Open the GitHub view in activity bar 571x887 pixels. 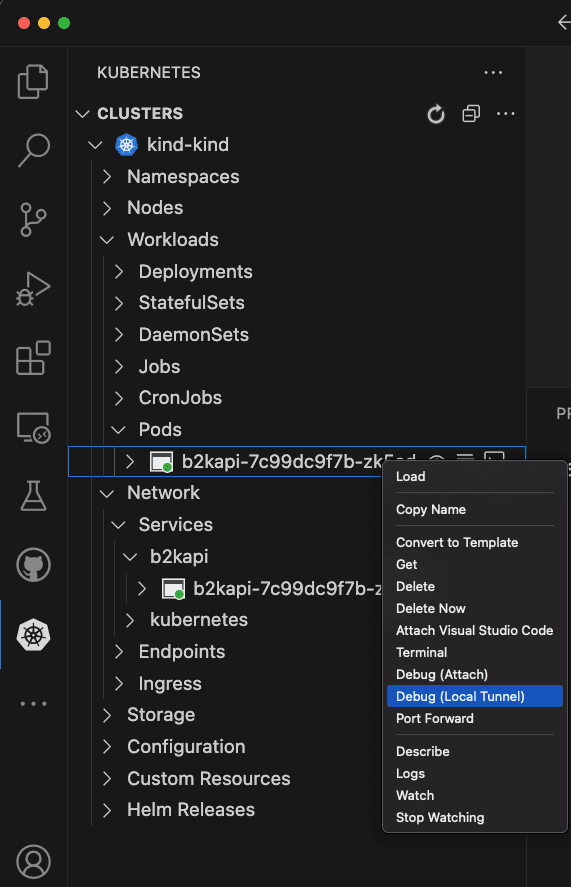coord(33,565)
